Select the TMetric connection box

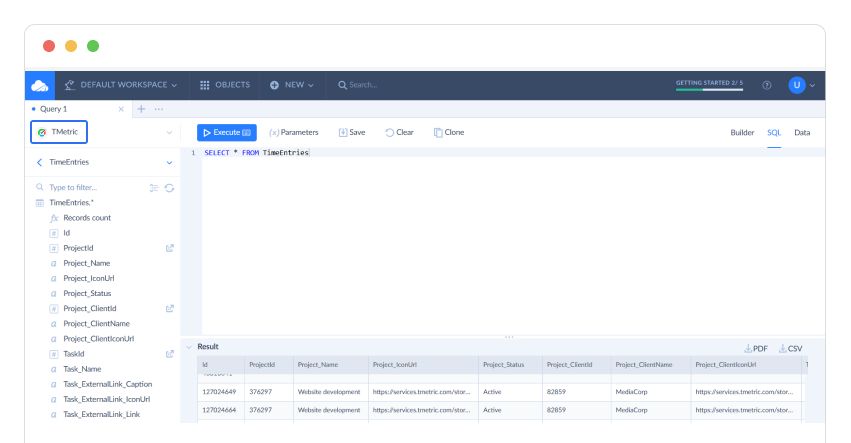pyautogui.click(x=59, y=132)
